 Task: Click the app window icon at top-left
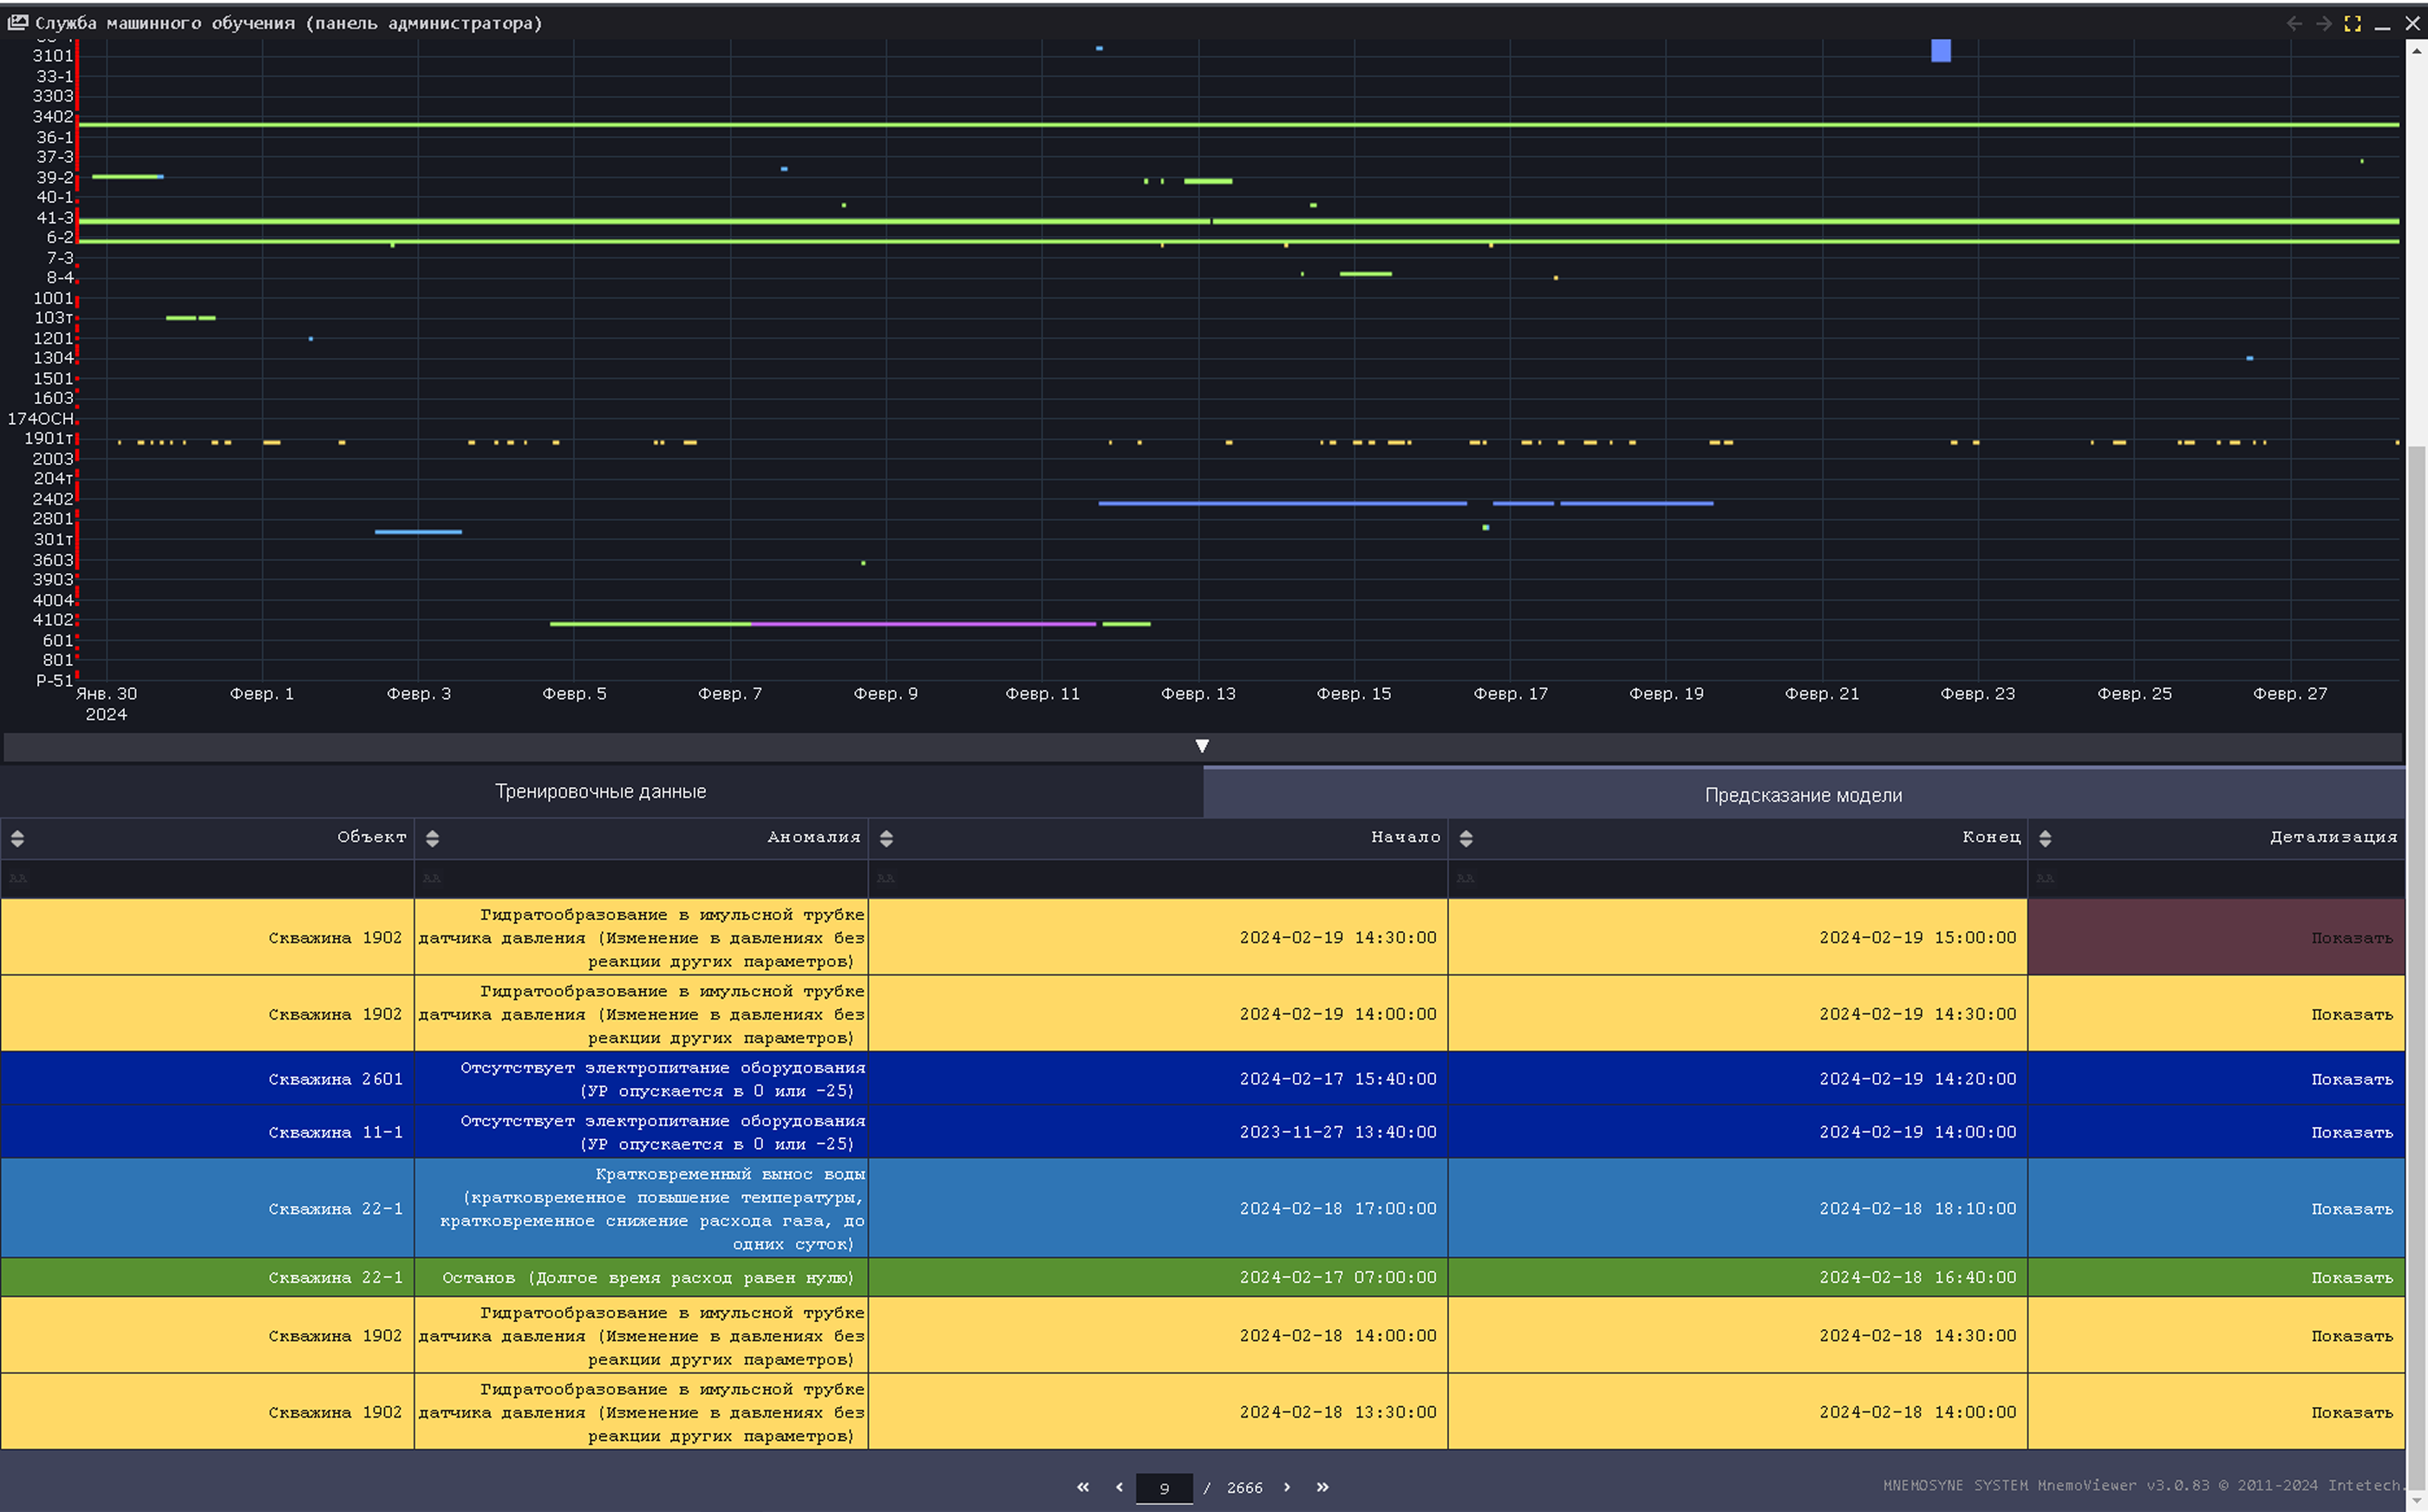coord(17,22)
